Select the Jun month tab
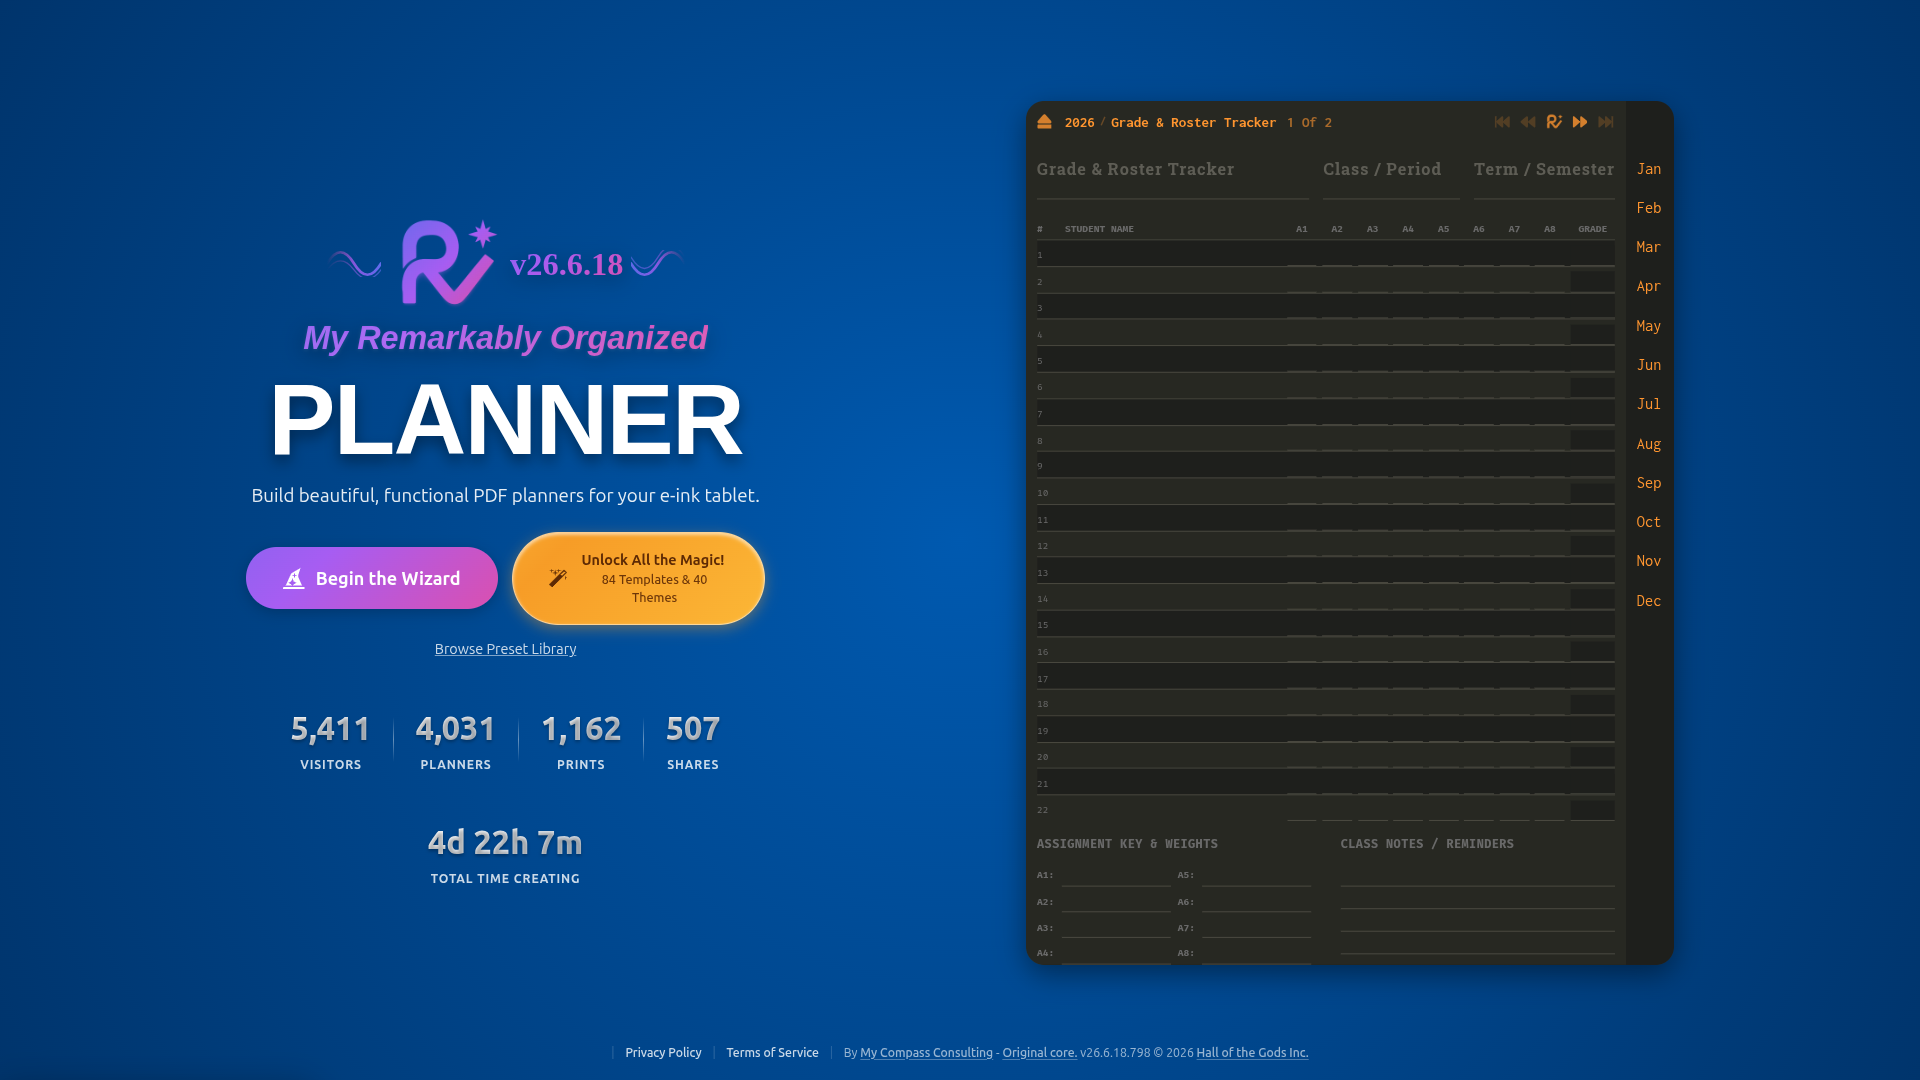 [1649, 365]
